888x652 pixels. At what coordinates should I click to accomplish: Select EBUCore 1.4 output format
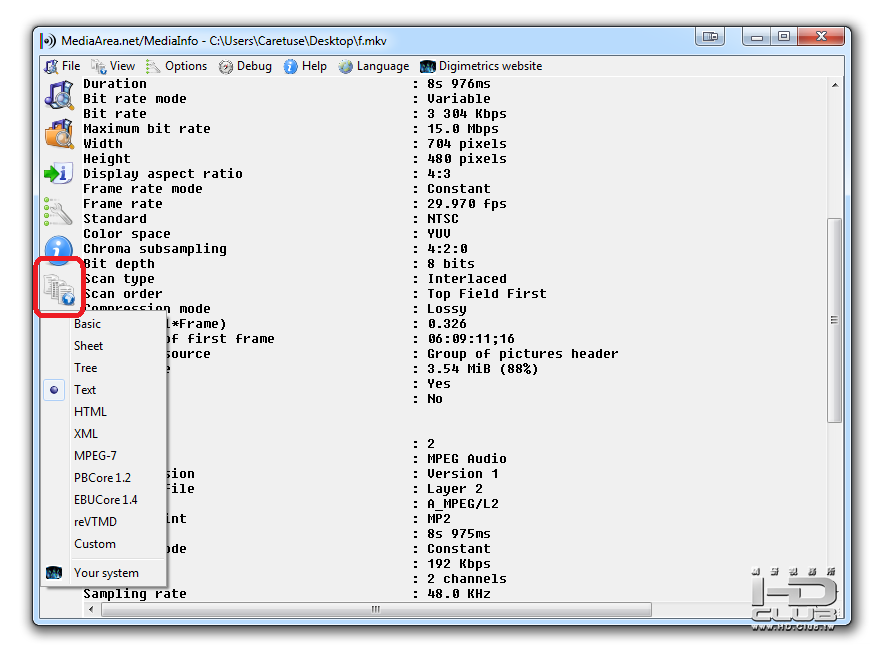105,500
